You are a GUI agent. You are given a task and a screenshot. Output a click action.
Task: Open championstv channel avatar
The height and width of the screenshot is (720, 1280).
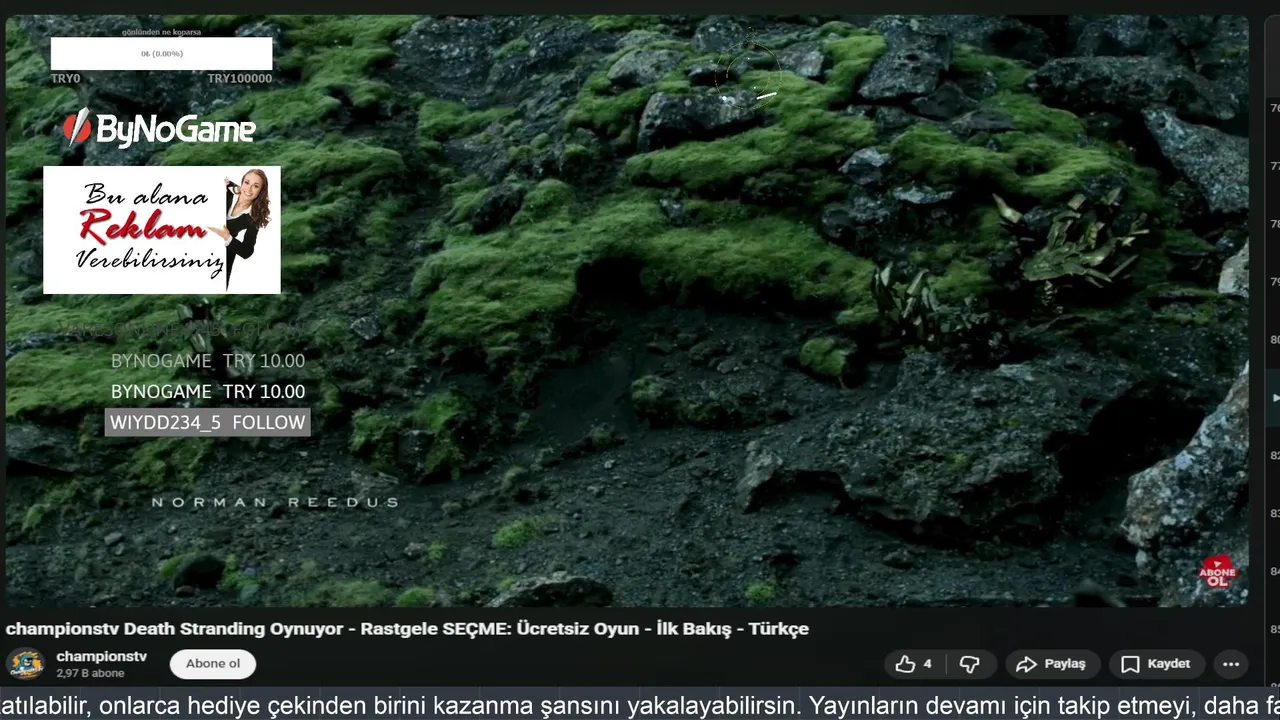click(26, 664)
